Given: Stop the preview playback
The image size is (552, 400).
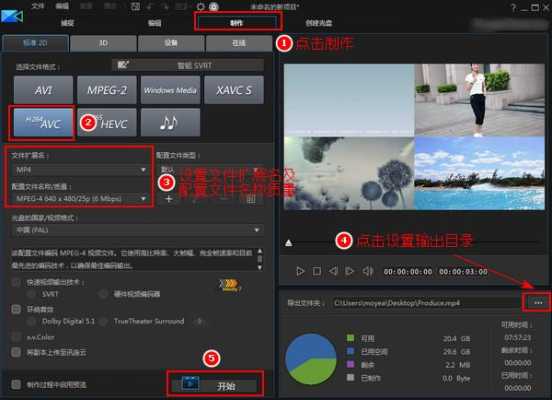Looking at the screenshot, I should tap(317, 271).
